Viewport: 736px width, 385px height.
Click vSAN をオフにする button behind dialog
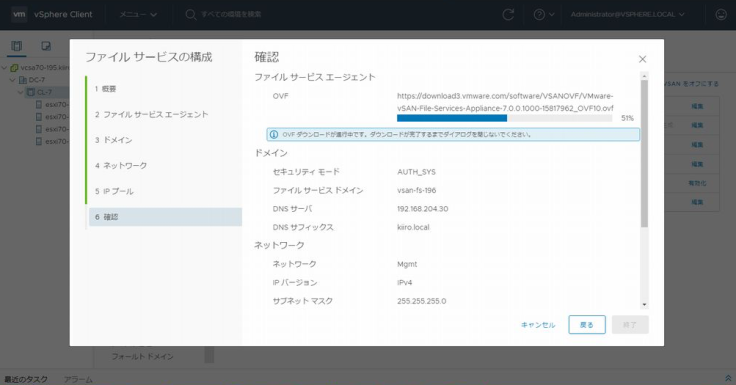pyautogui.click(x=691, y=84)
